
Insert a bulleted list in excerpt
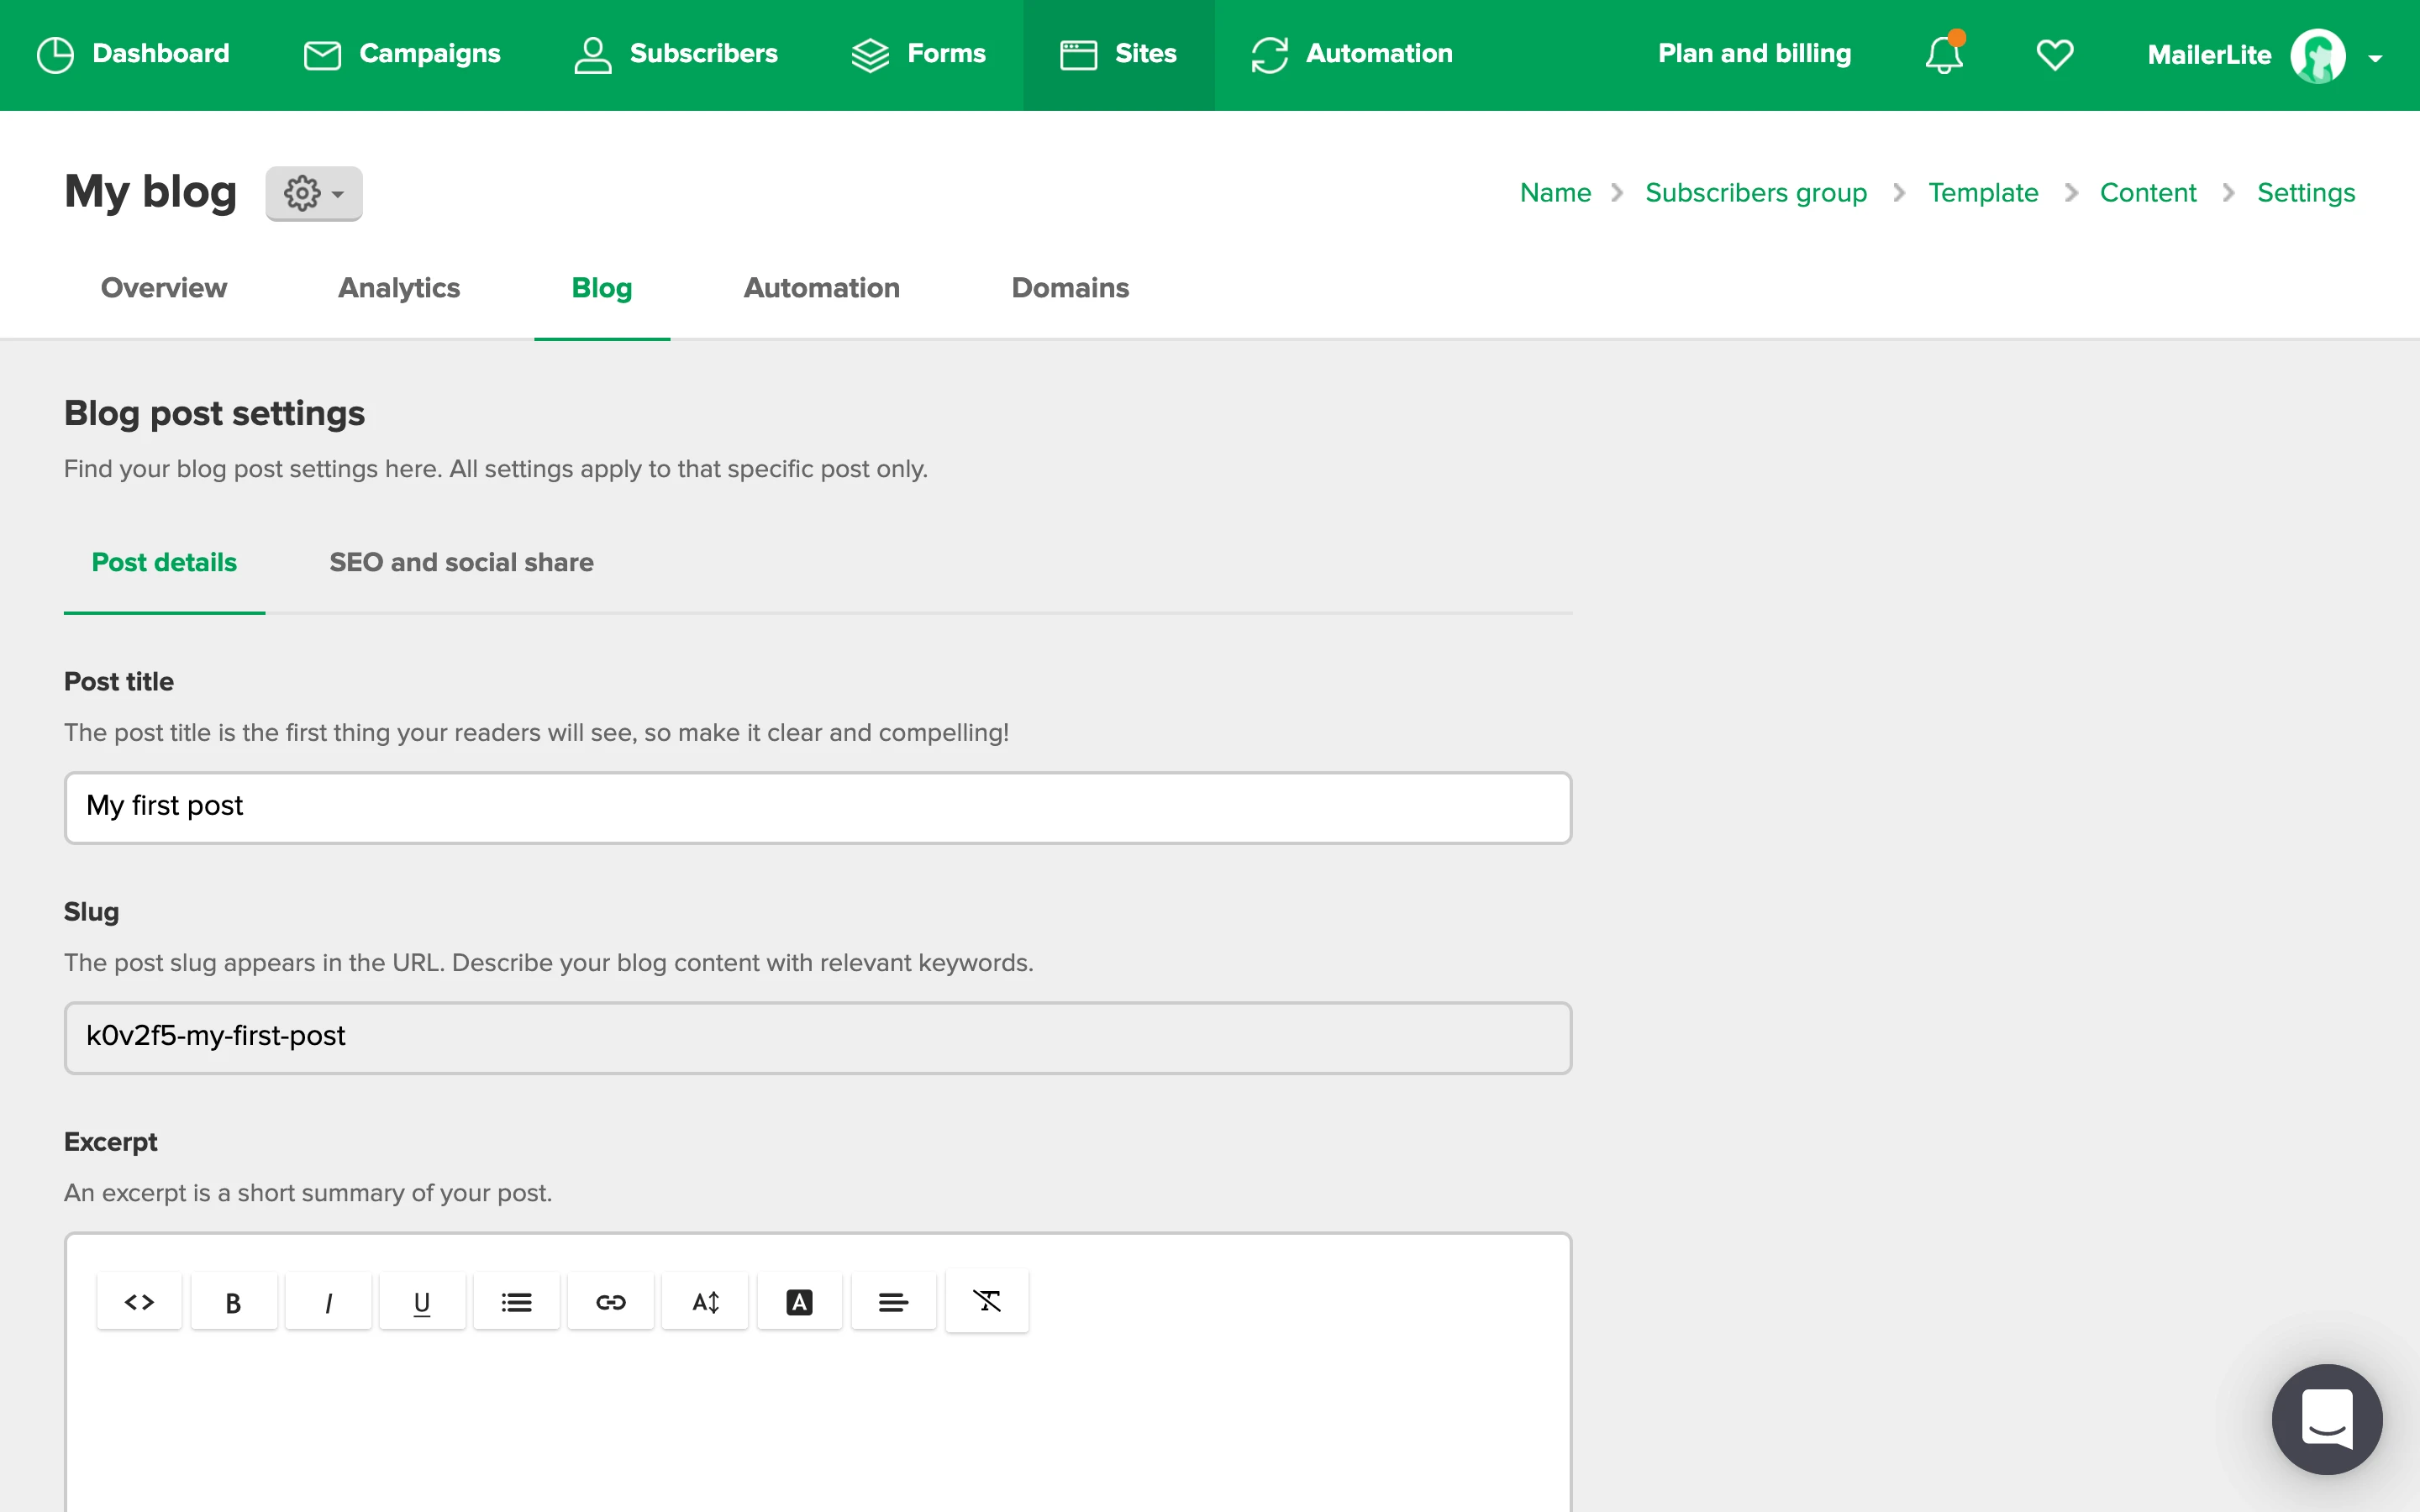click(516, 1302)
